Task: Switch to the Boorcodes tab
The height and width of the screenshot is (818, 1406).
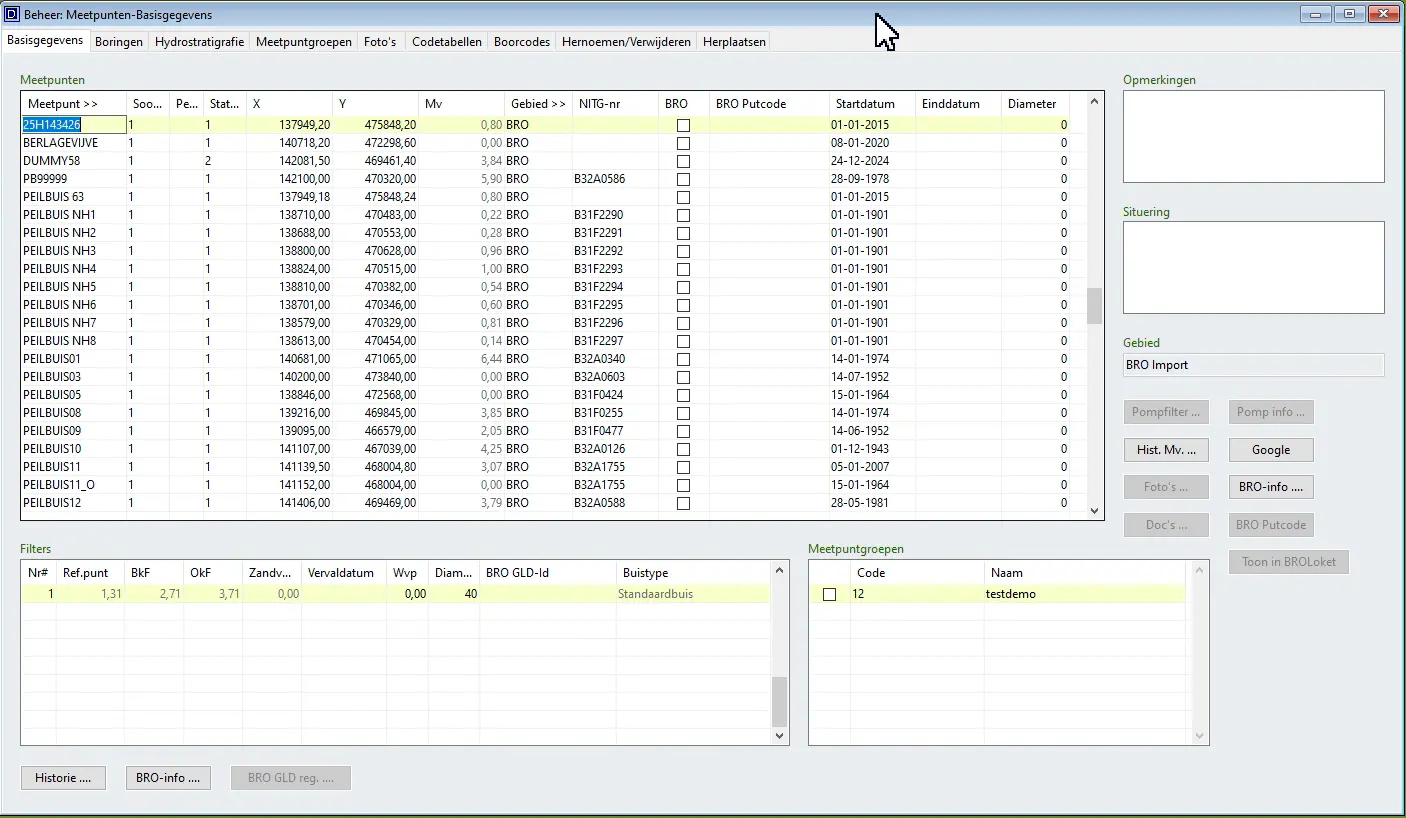Action: pyautogui.click(x=522, y=42)
